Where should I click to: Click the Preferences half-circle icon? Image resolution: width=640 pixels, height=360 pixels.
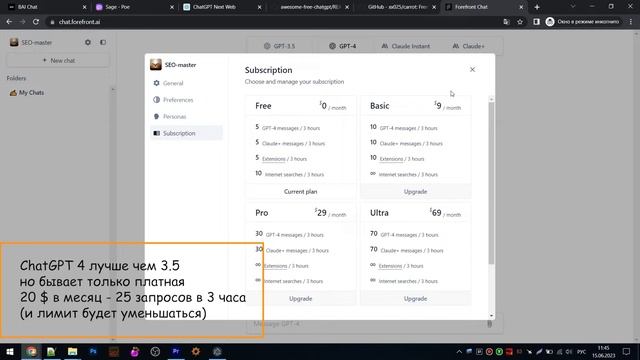(x=156, y=100)
